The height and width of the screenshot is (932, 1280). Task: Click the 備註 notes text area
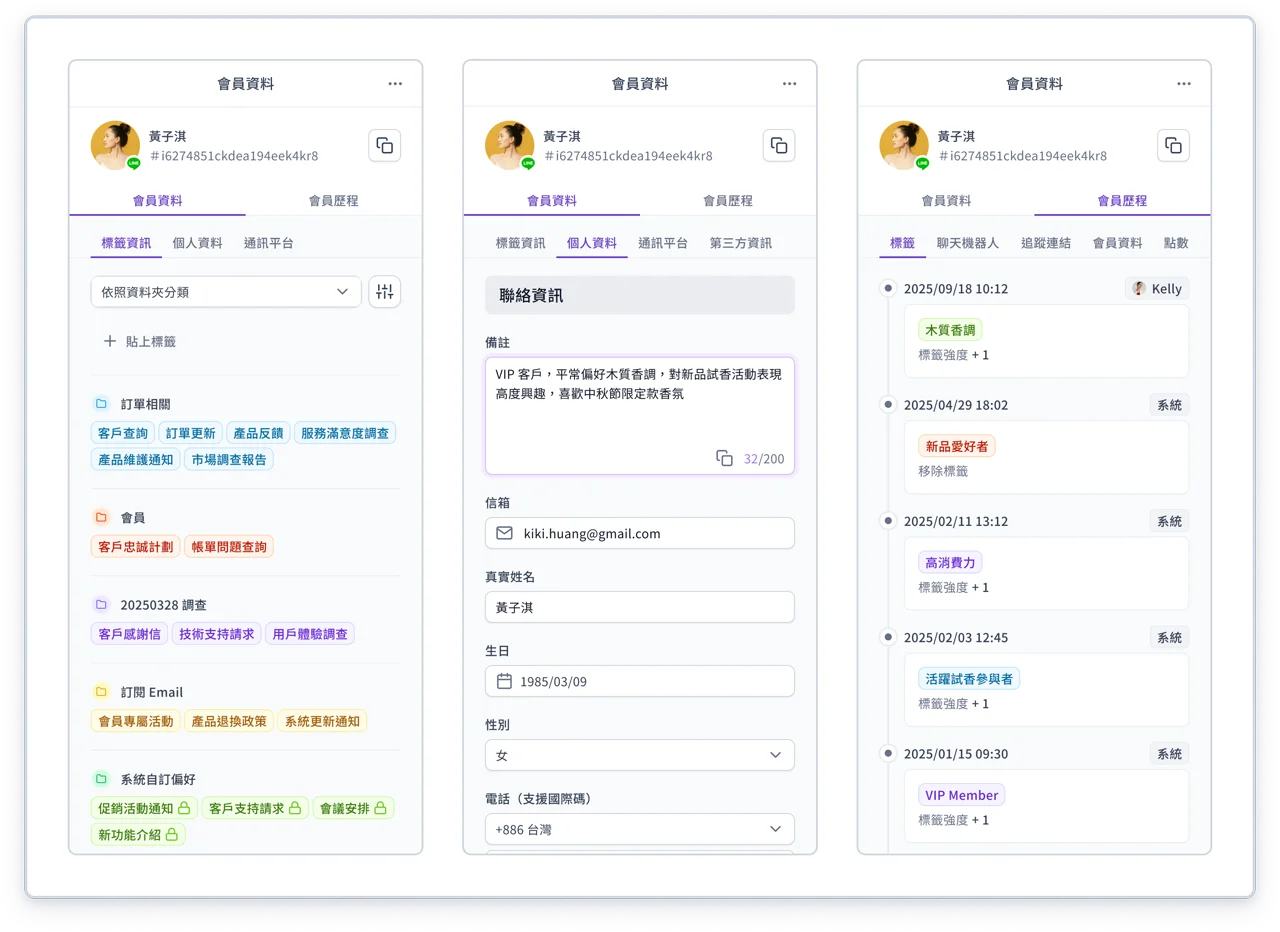tap(640, 415)
